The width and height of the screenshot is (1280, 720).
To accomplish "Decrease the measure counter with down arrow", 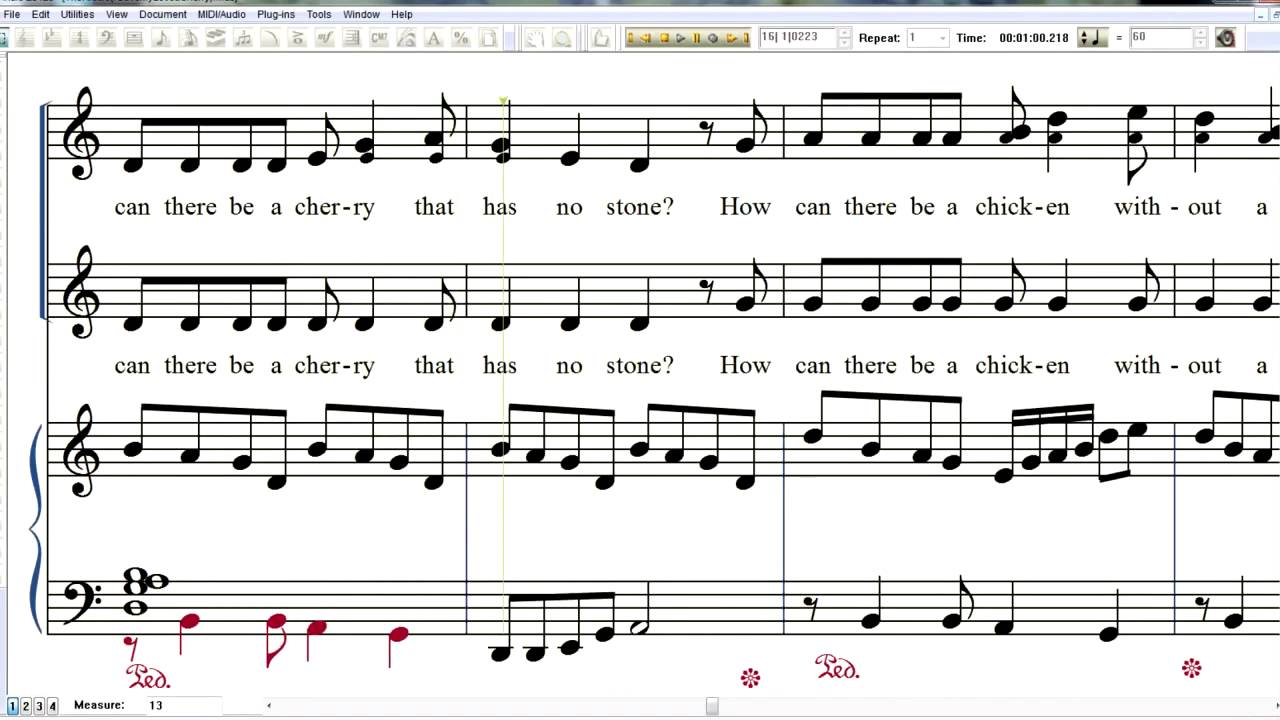I will (x=845, y=43).
